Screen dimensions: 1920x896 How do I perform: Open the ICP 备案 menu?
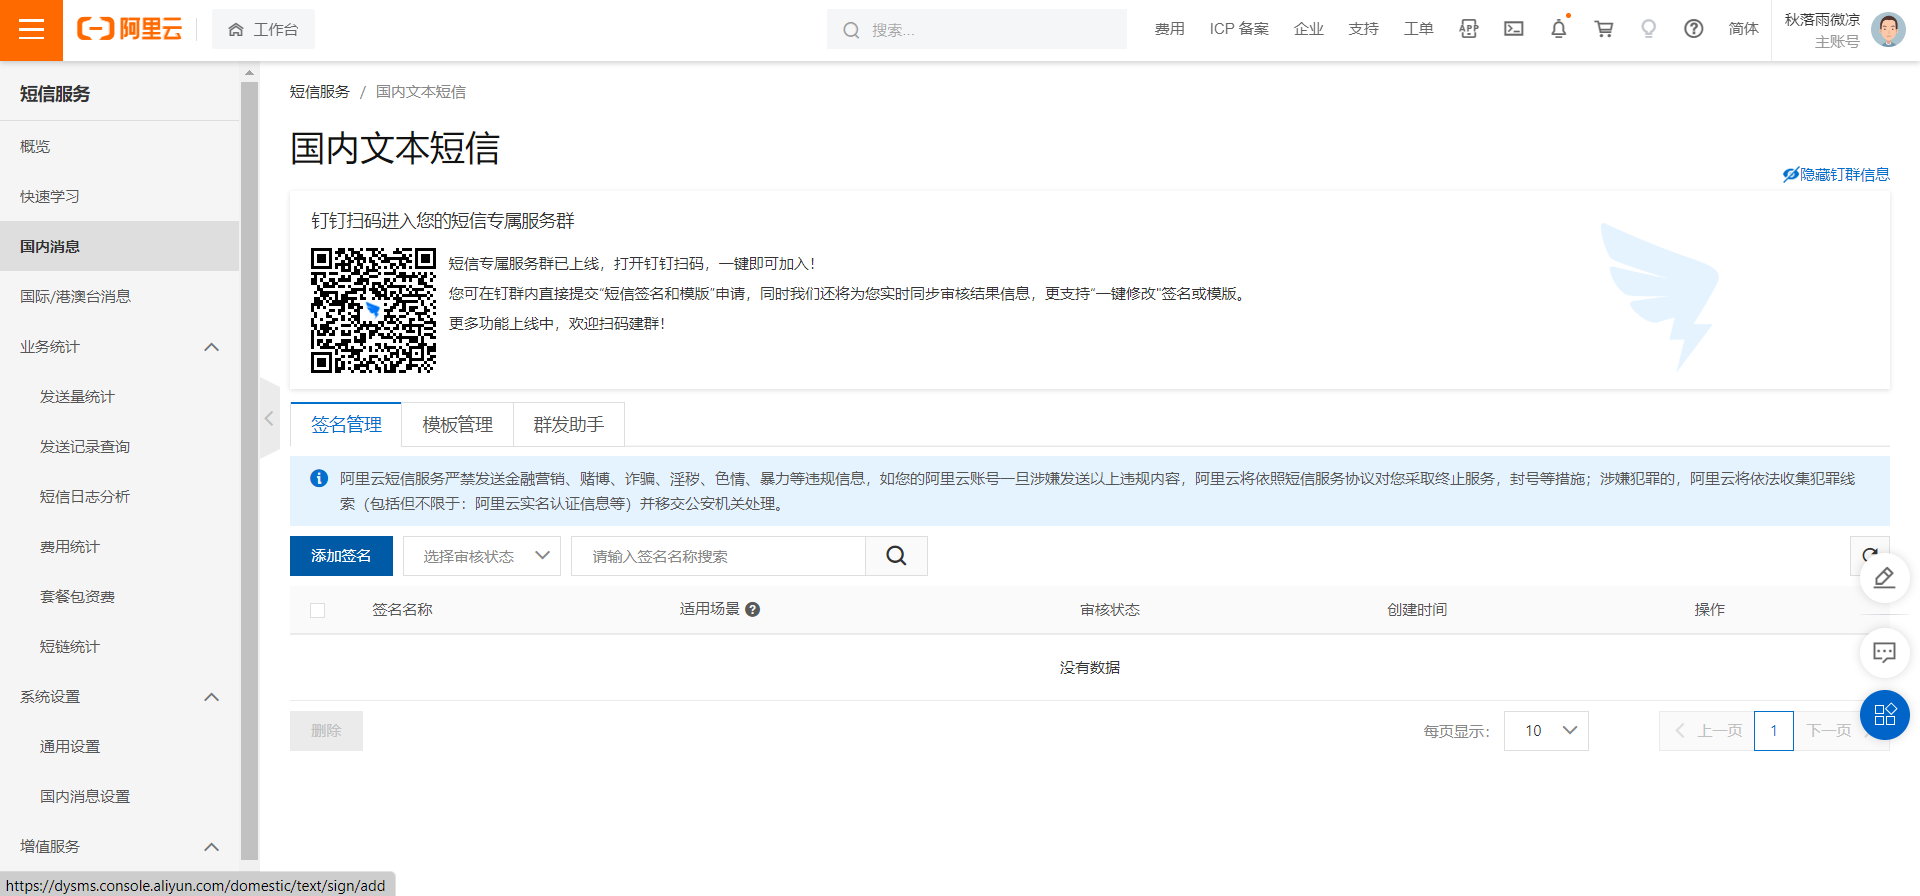(1239, 29)
